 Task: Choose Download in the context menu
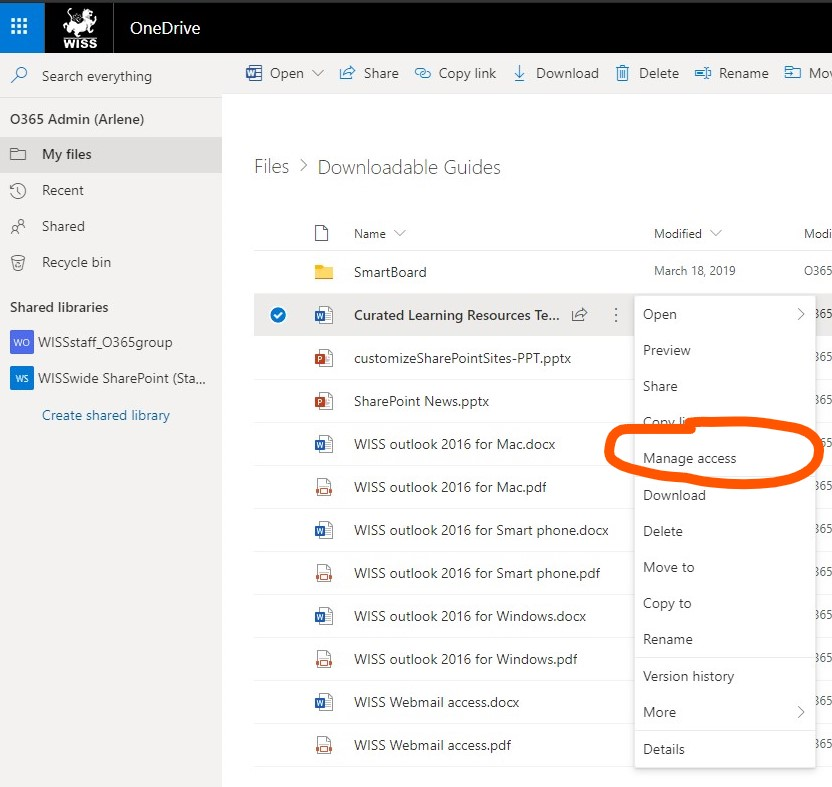724,495
